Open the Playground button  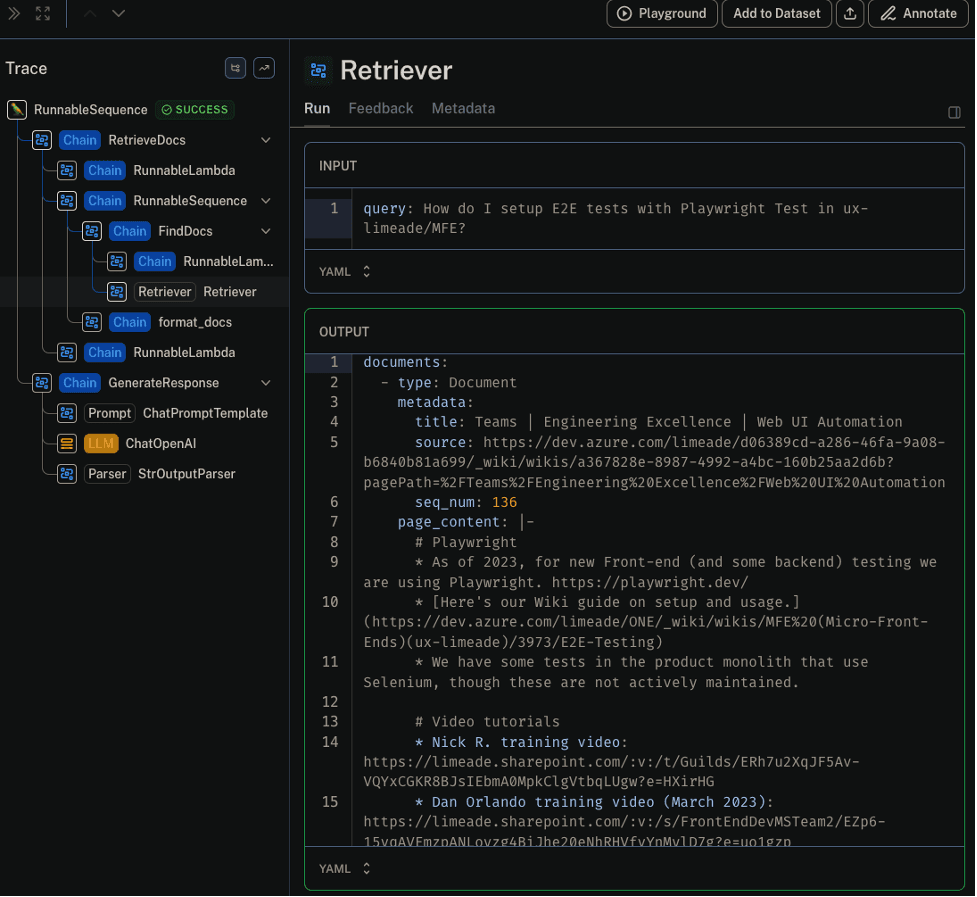tap(662, 14)
